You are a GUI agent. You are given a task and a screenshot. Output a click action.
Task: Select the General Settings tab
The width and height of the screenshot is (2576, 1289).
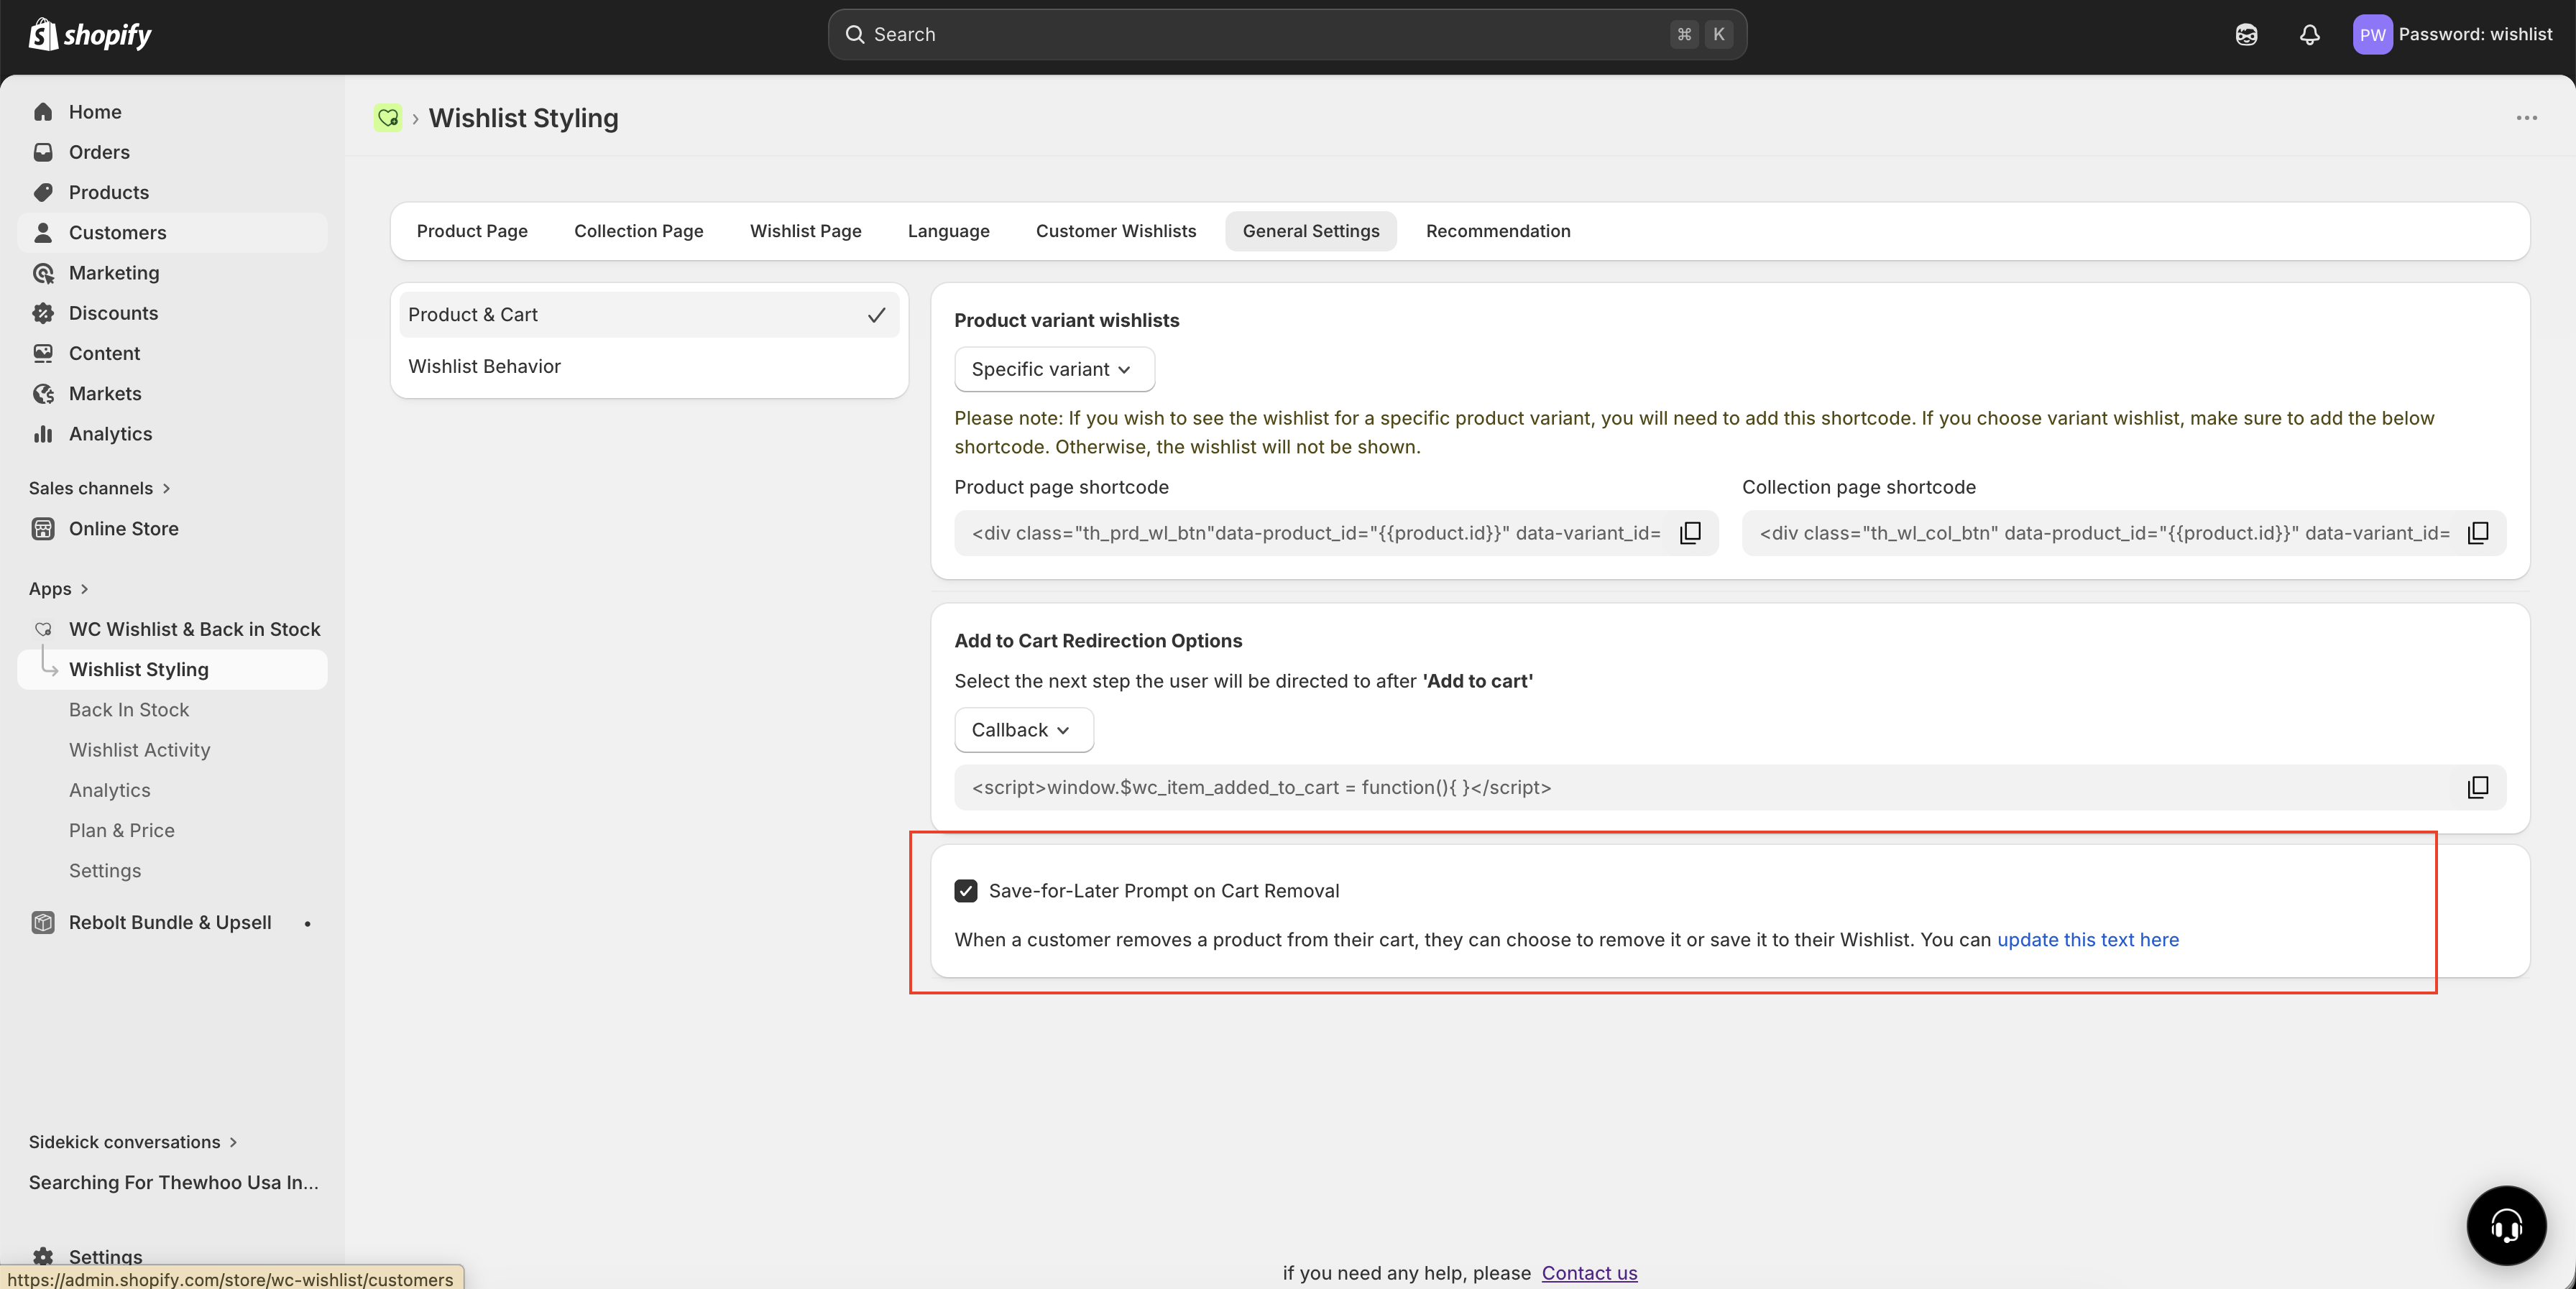click(1311, 231)
